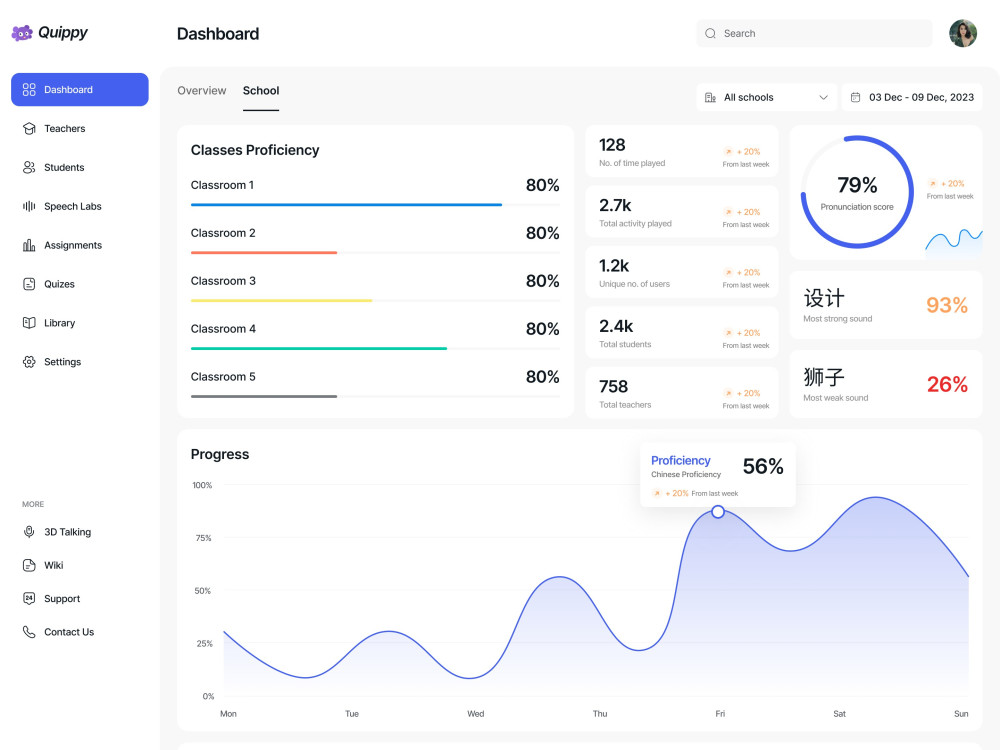This screenshot has height=750, width=1000.
Task: Click the magnifier icon in search bar
Action: click(x=710, y=34)
